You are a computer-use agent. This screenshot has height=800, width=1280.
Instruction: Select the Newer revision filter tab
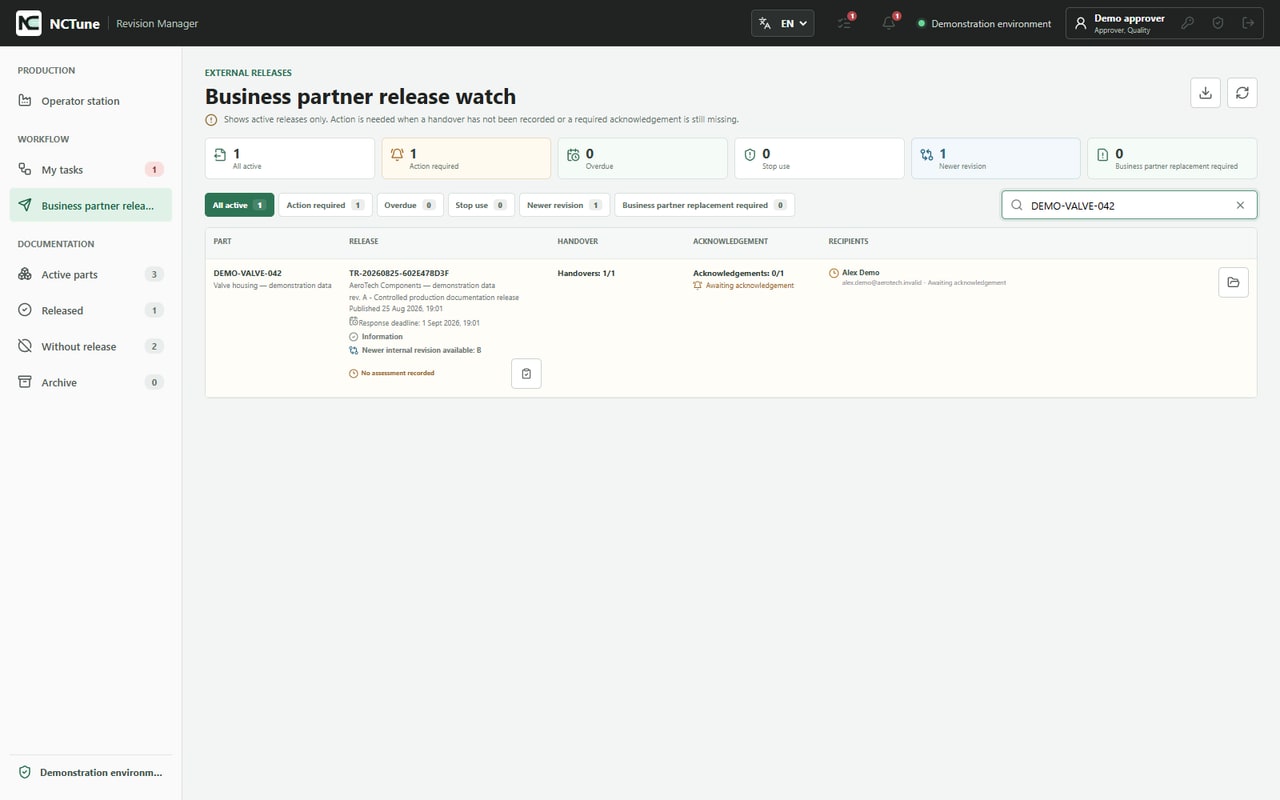[564, 205]
